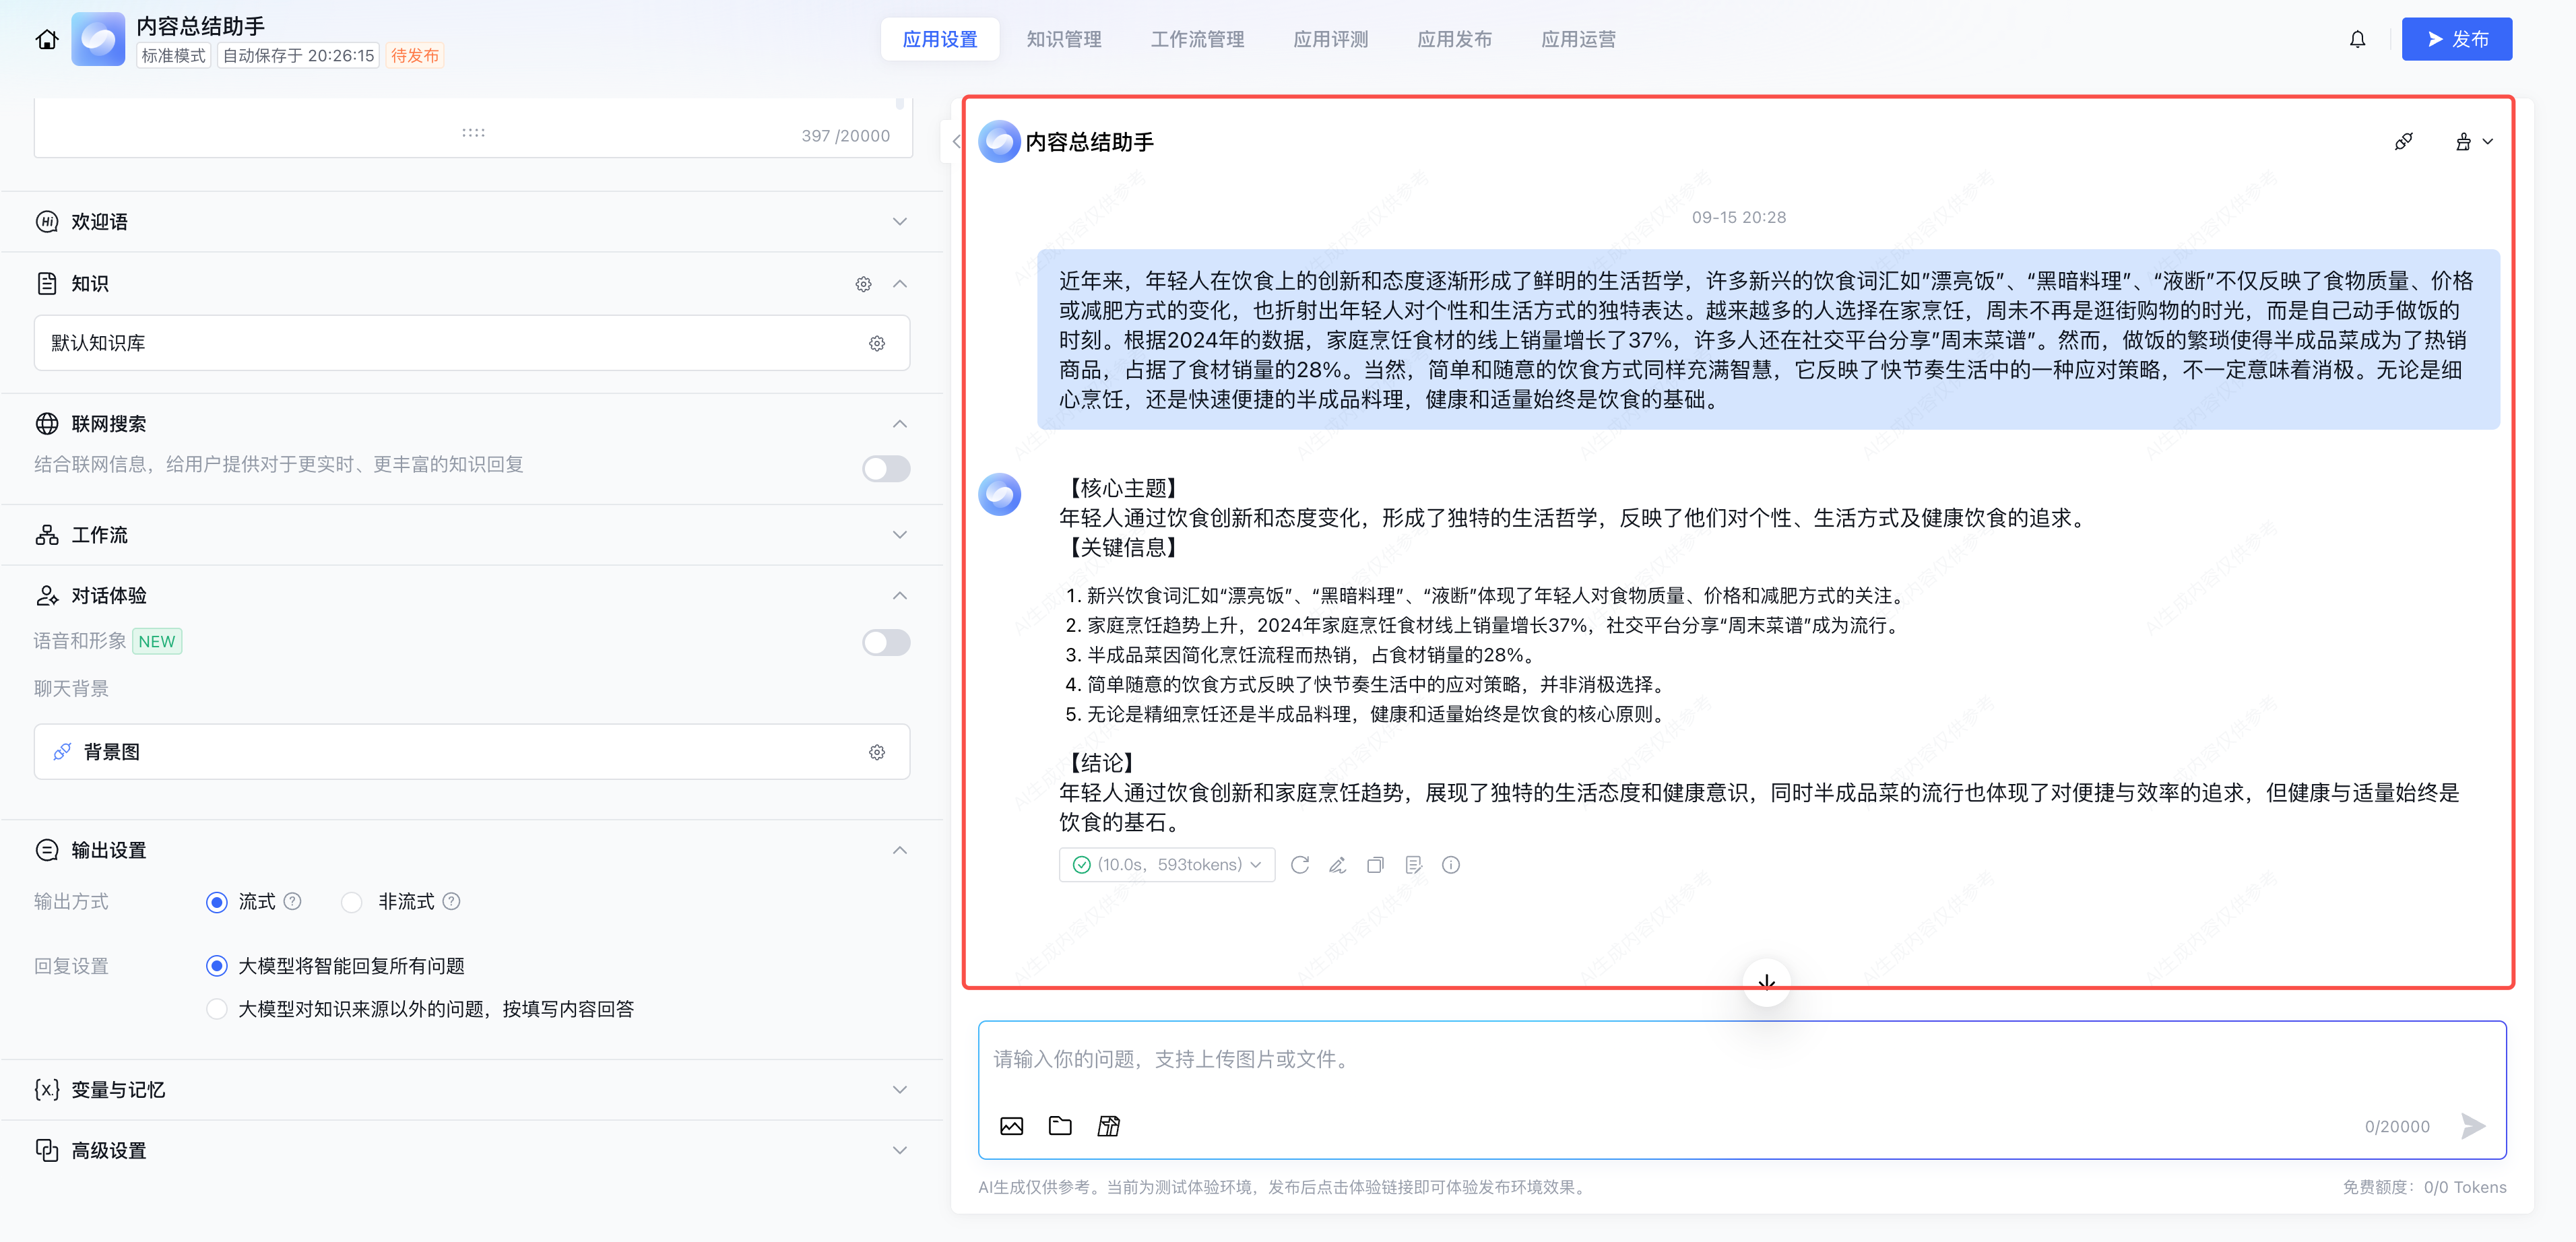Switch to 知识管理 tab
This screenshot has width=2576, height=1242.
[x=1063, y=40]
